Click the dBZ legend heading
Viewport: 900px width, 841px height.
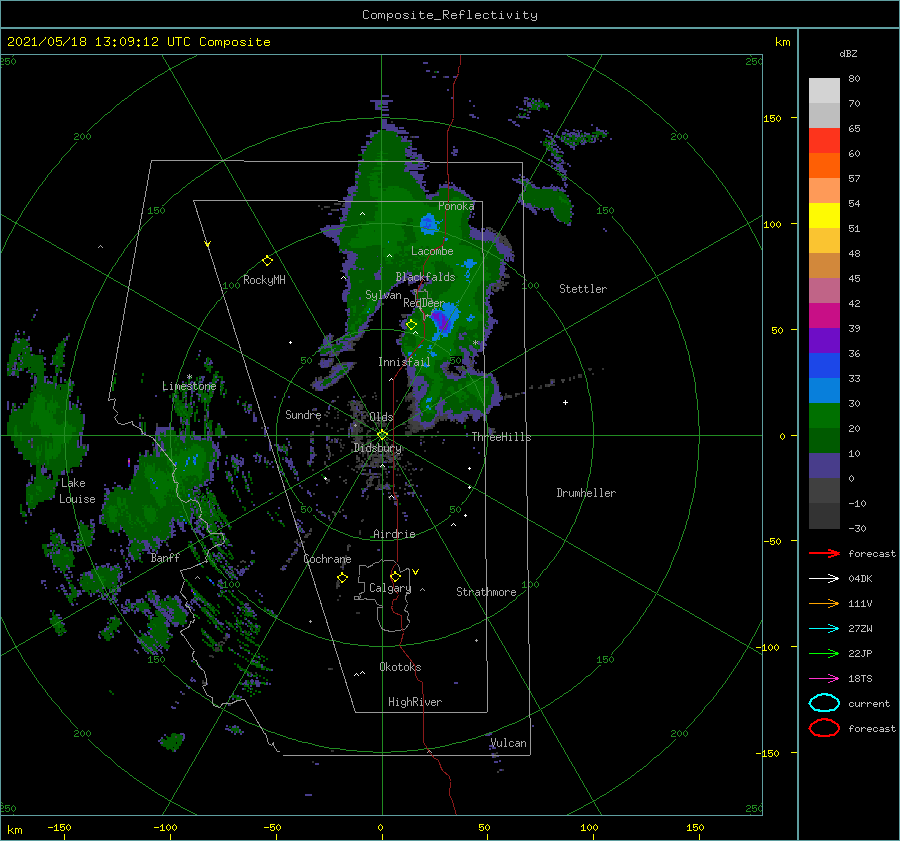[x=848, y=53]
